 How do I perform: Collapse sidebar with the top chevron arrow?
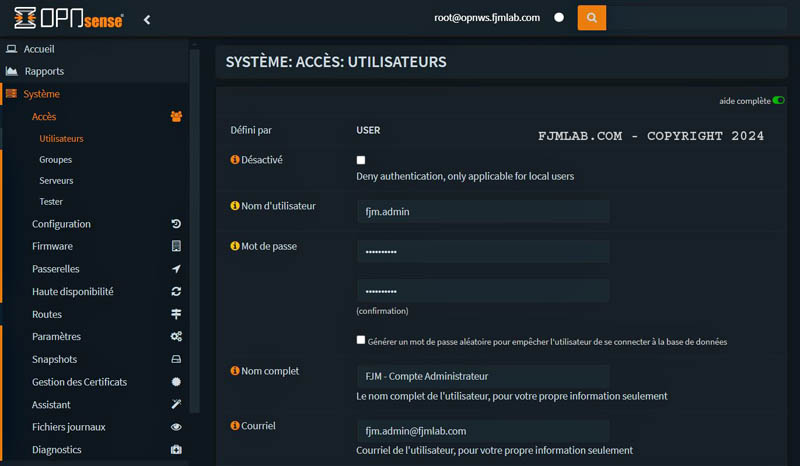tap(147, 19)
